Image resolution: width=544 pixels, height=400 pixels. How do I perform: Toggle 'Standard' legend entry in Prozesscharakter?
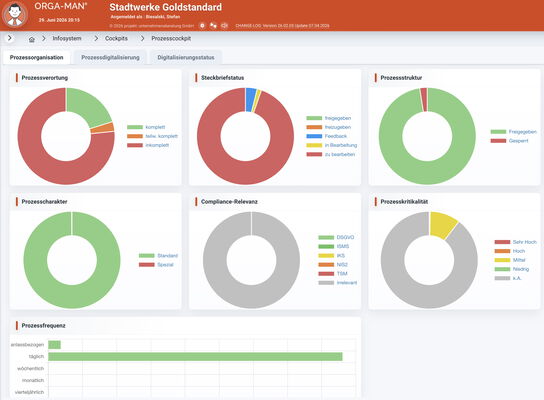pos(158,256)
